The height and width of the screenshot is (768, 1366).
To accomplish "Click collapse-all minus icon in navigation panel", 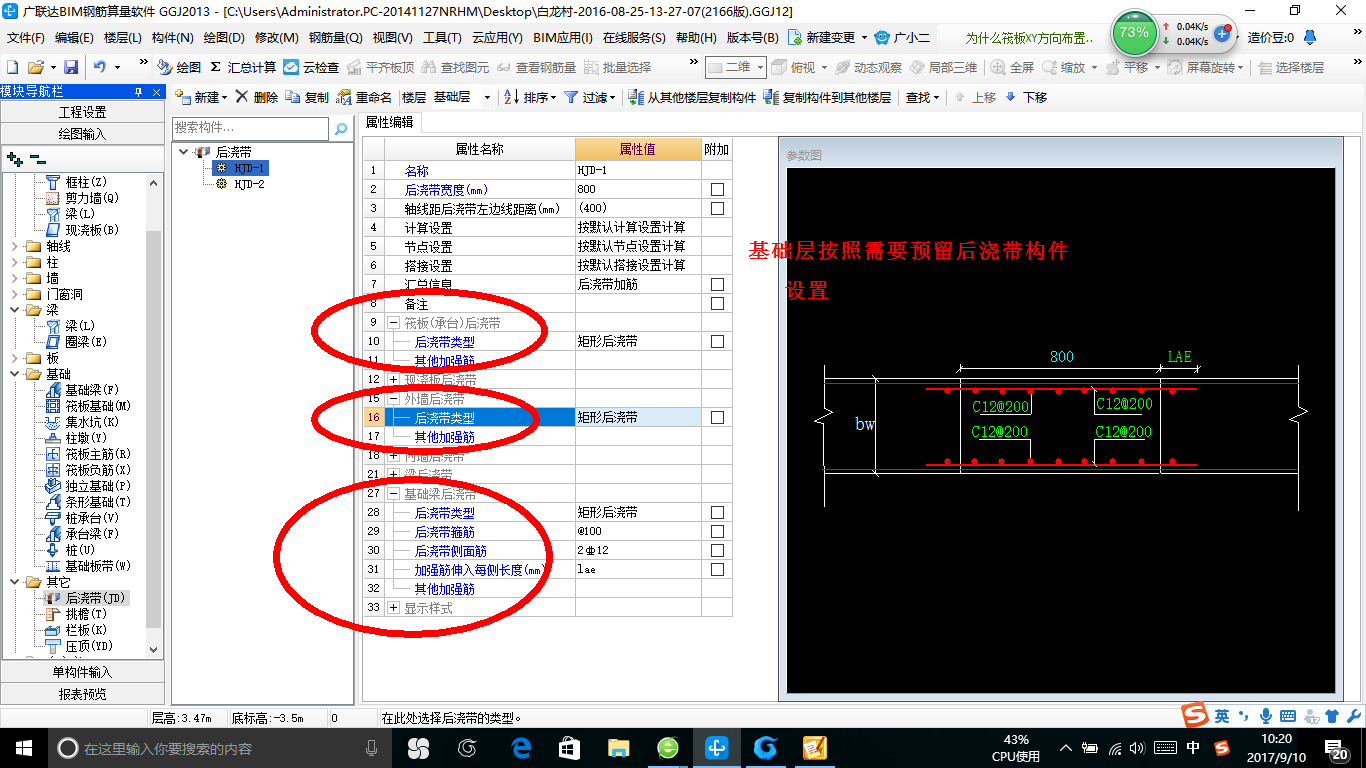I will [37, 159].
